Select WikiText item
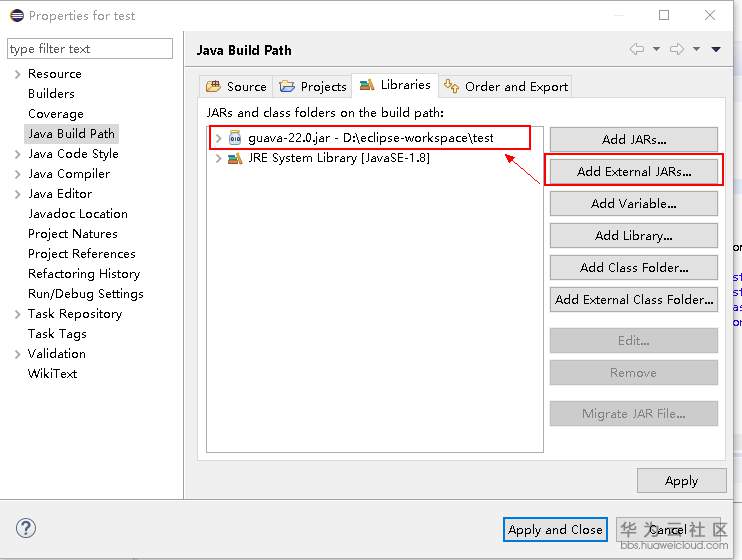The width and height of the screenshot is (742, 560). pyautogui.click(x=53, y=374)
